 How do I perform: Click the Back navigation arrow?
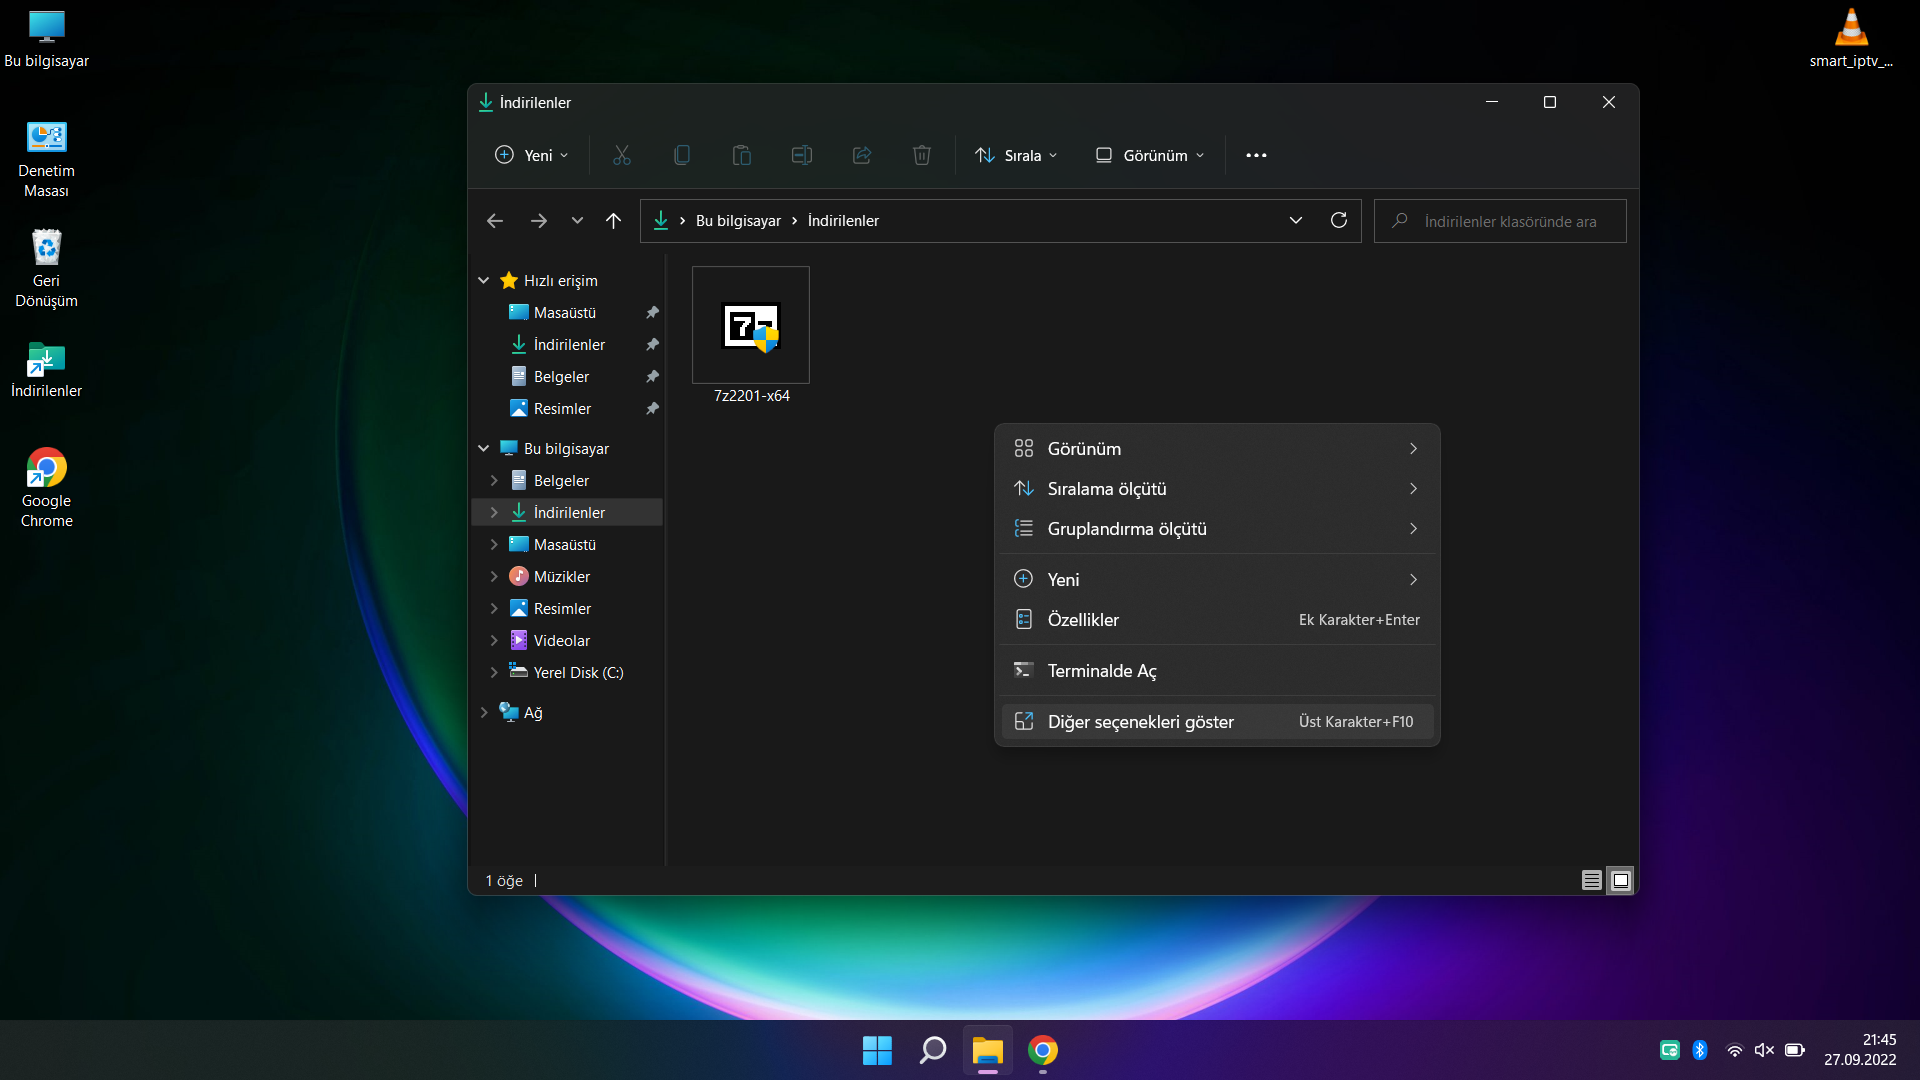pyautogui.click(x=494, y=220)
